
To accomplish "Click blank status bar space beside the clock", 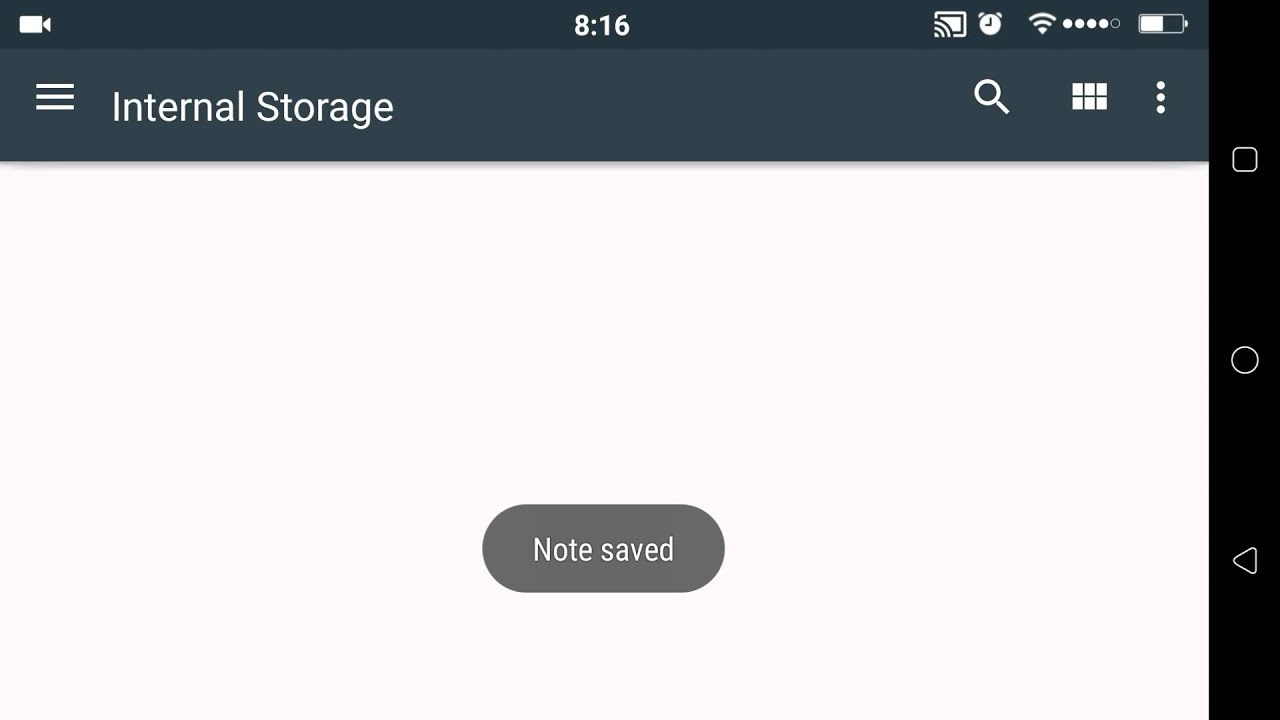I will point(780,24).
